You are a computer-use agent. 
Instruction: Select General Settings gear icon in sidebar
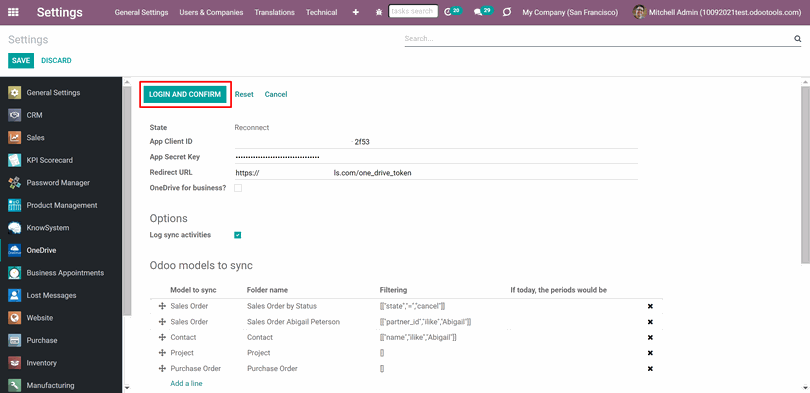click(14, 93)
